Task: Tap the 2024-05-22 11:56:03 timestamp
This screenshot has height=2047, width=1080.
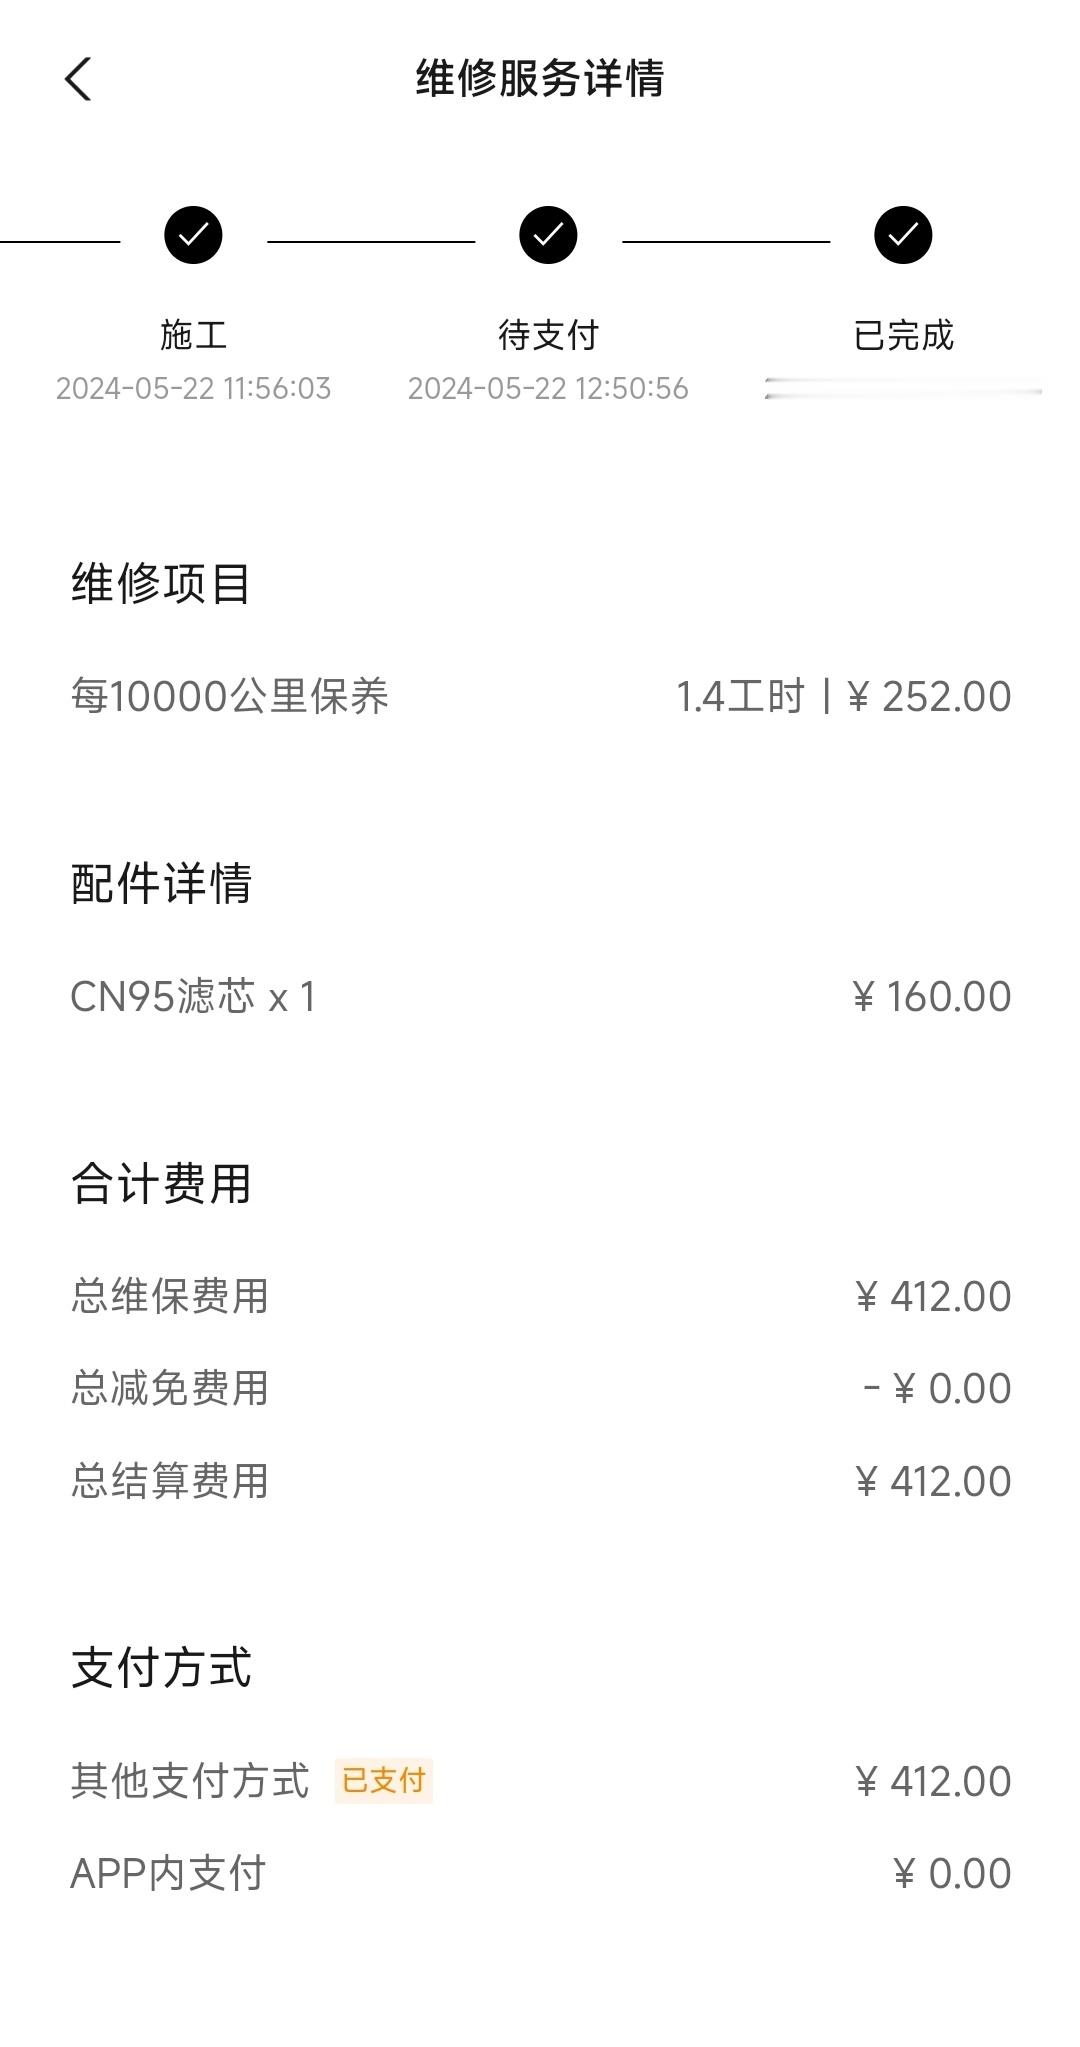Action: click(x=193, y=388)
